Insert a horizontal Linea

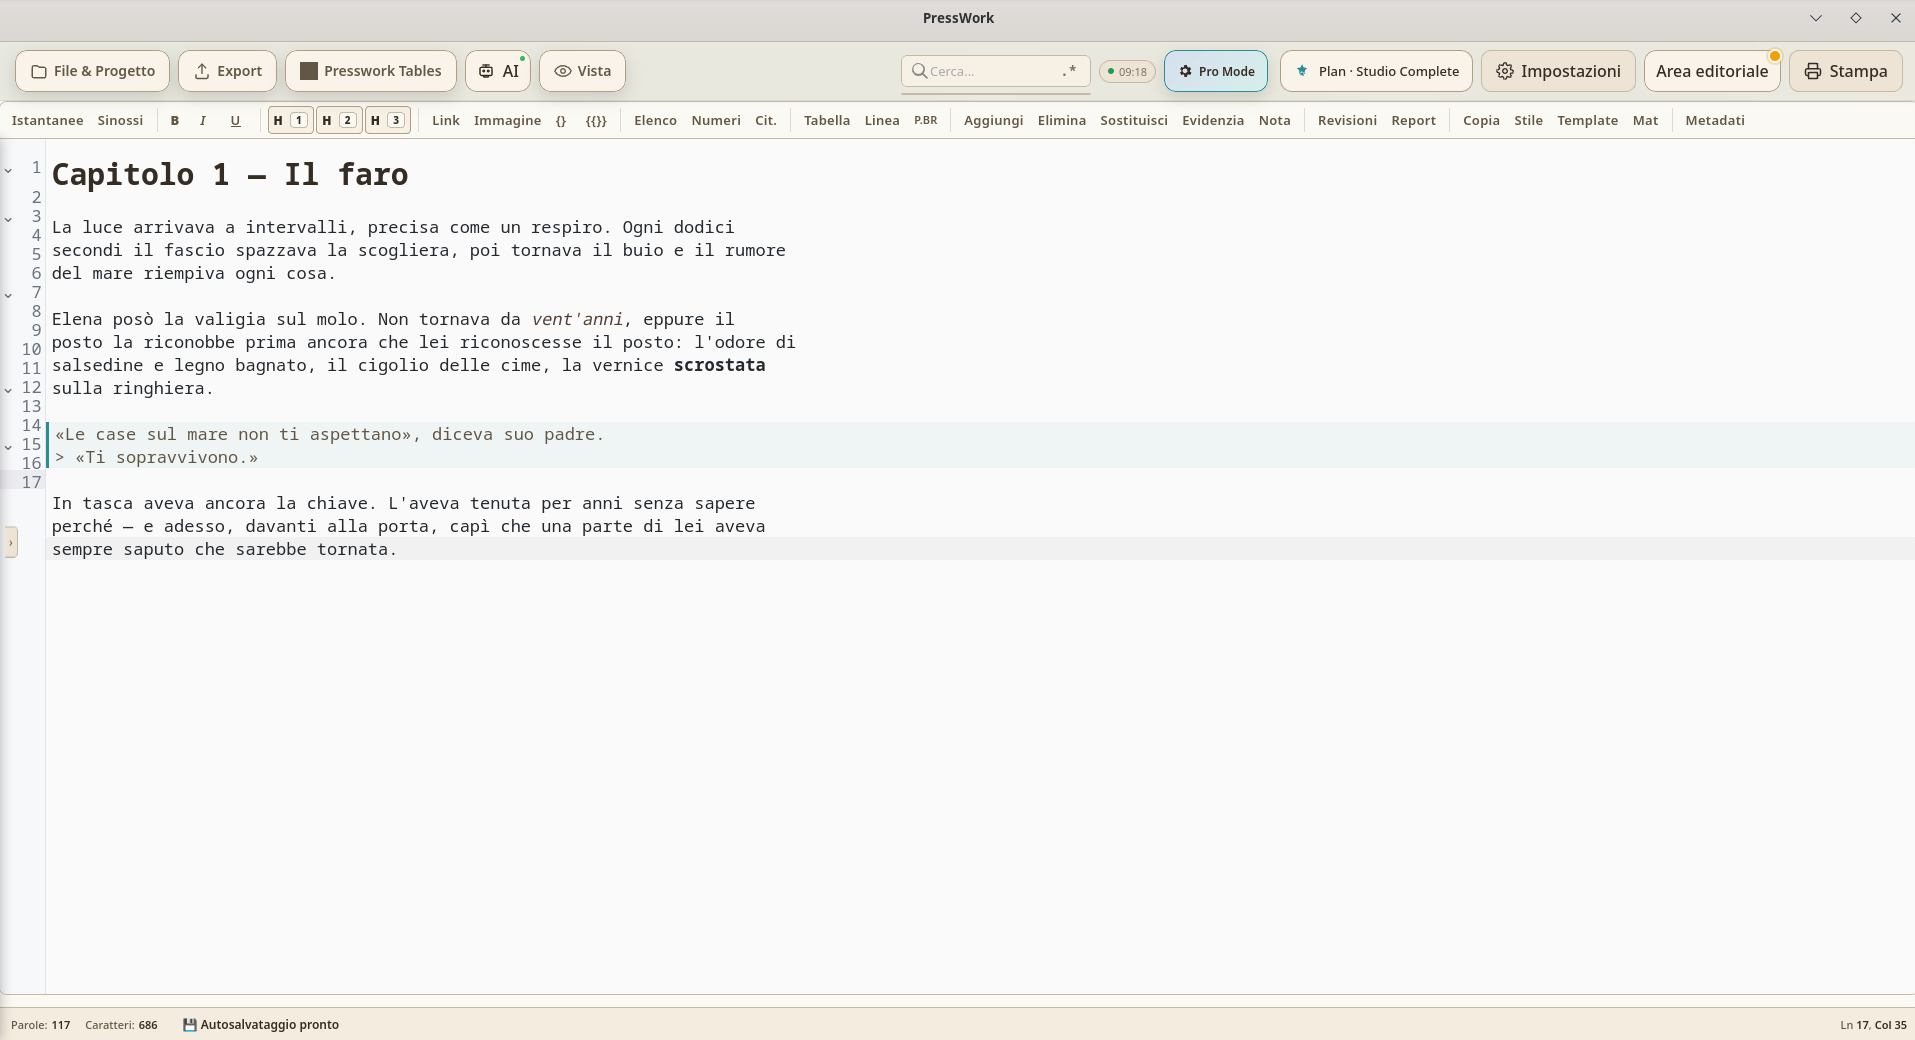click(x=882, y=120)
